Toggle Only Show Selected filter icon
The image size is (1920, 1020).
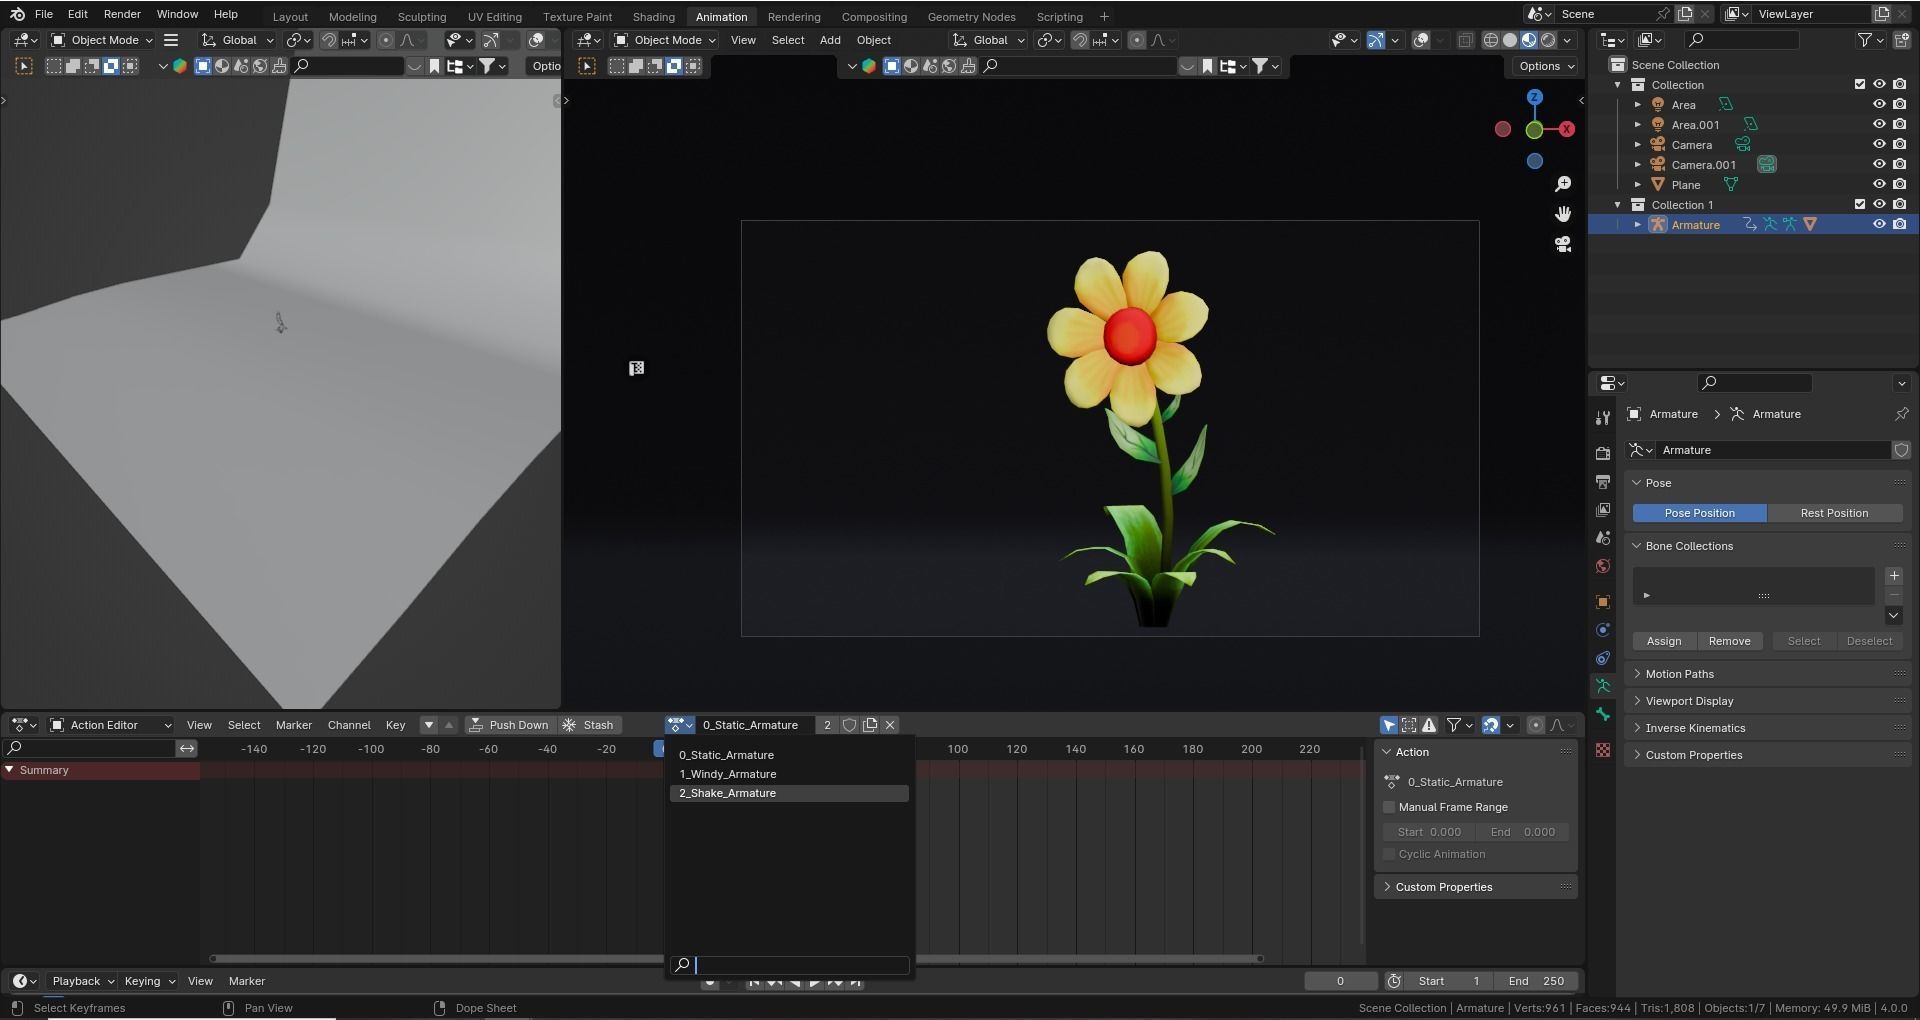pyautogui.click(x=1389, y=725)
